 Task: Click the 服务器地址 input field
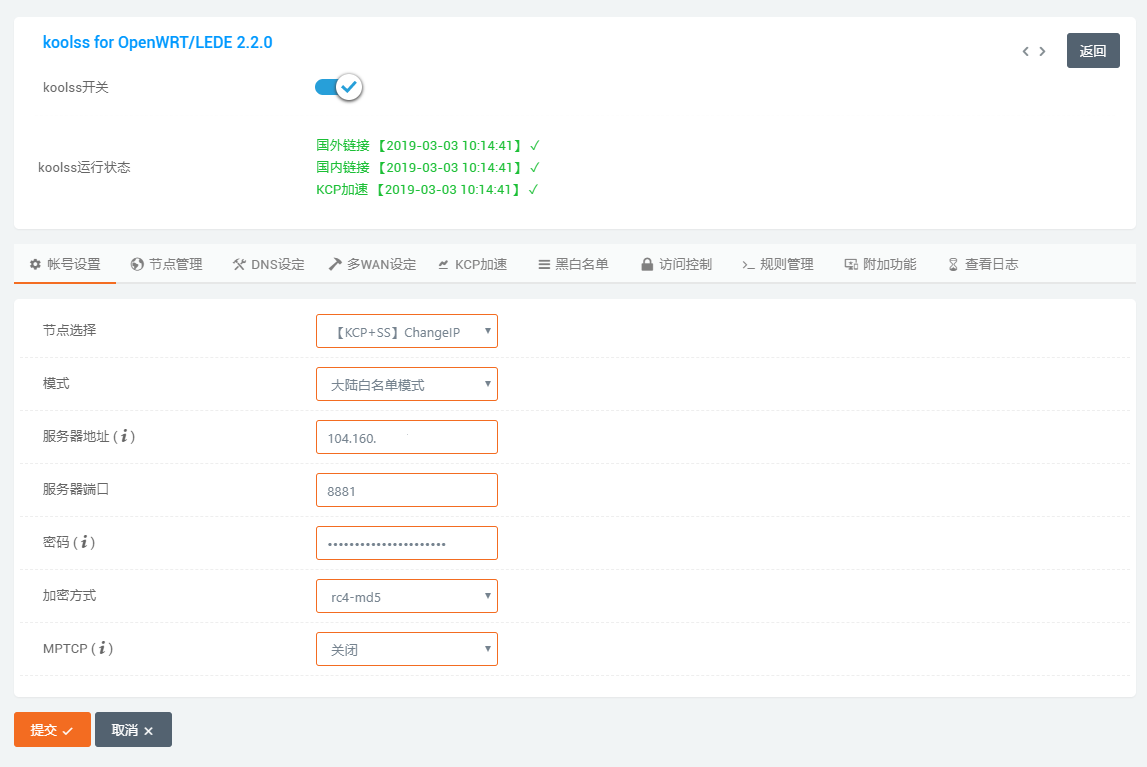pyautogui.click(x=407, y=437)
